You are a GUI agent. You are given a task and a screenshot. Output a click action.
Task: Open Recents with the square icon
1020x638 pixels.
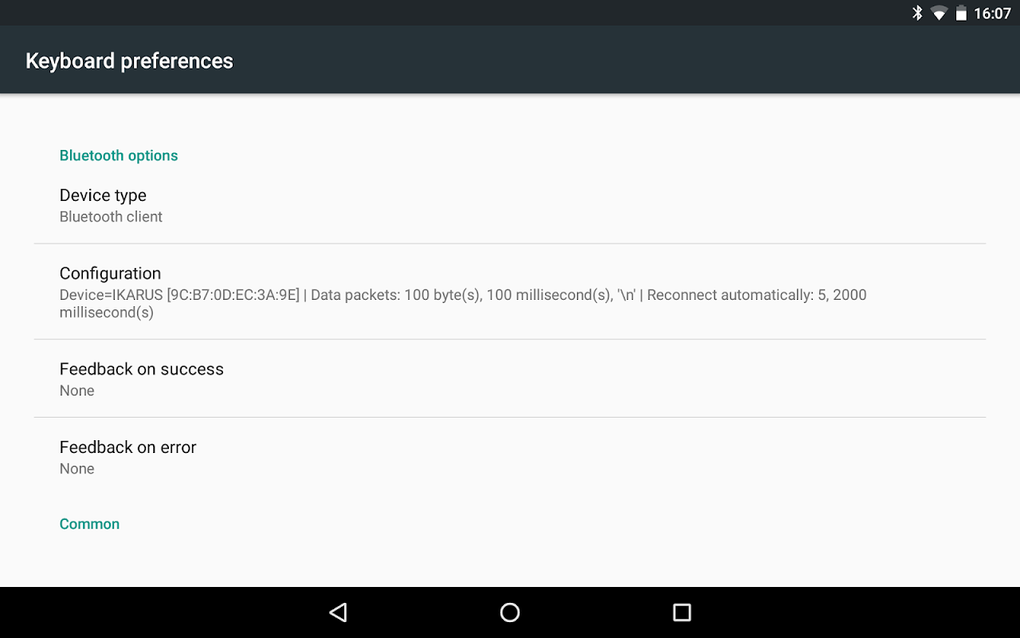click(x=682, y=612)
